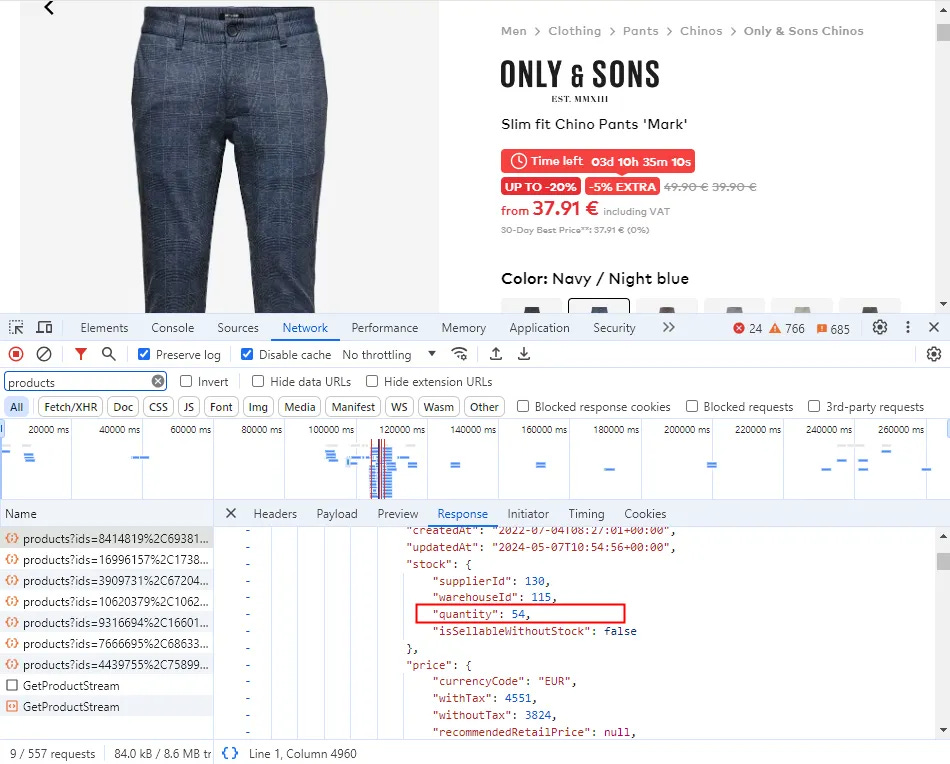Filter by Fetch/XHR type
950x764 pixels.
coord(70,407)
